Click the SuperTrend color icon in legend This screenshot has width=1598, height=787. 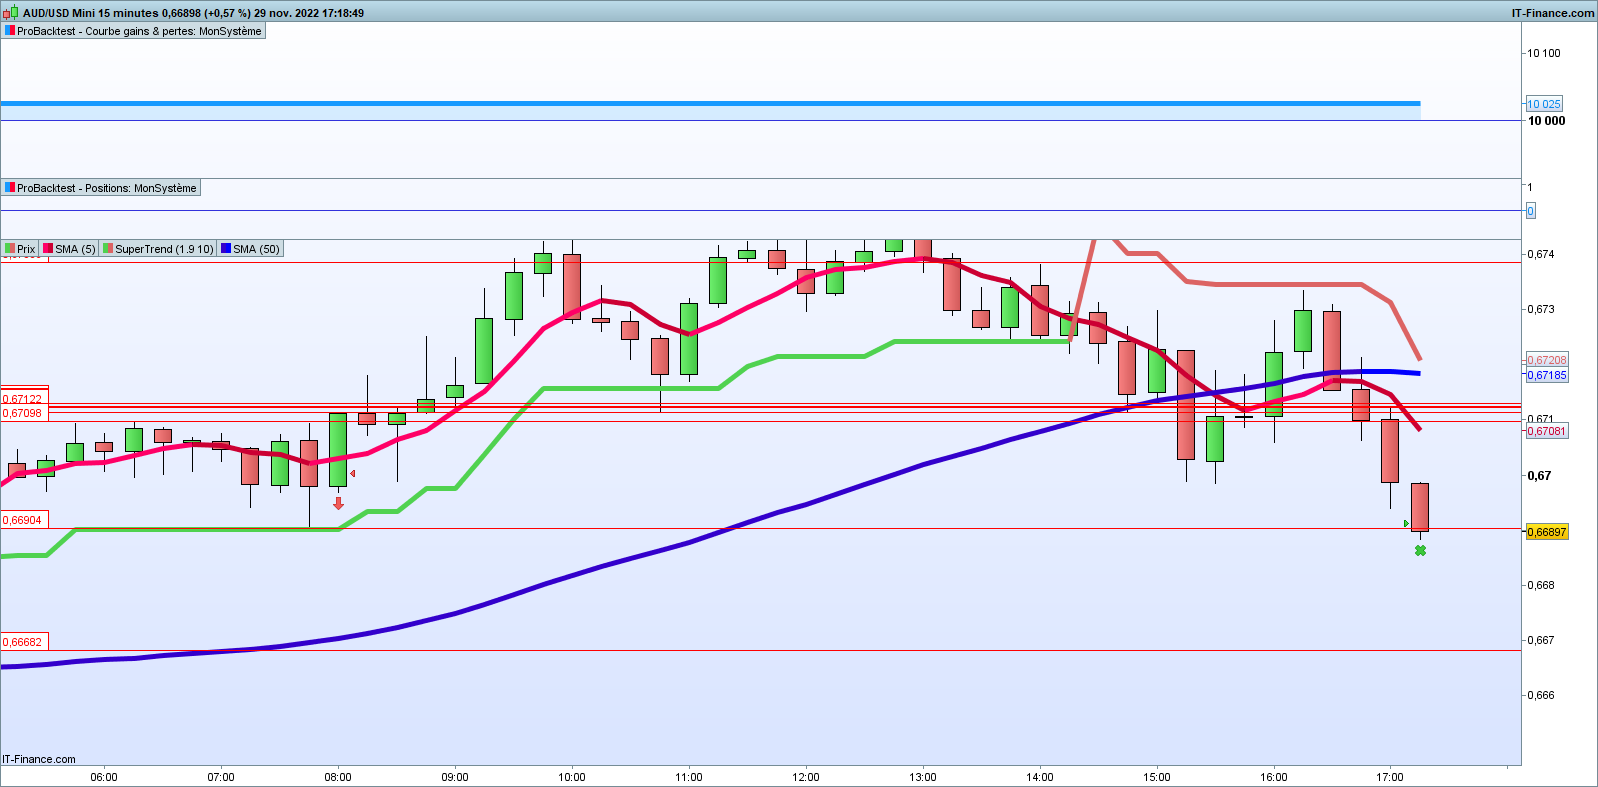(x=108, y=249)
